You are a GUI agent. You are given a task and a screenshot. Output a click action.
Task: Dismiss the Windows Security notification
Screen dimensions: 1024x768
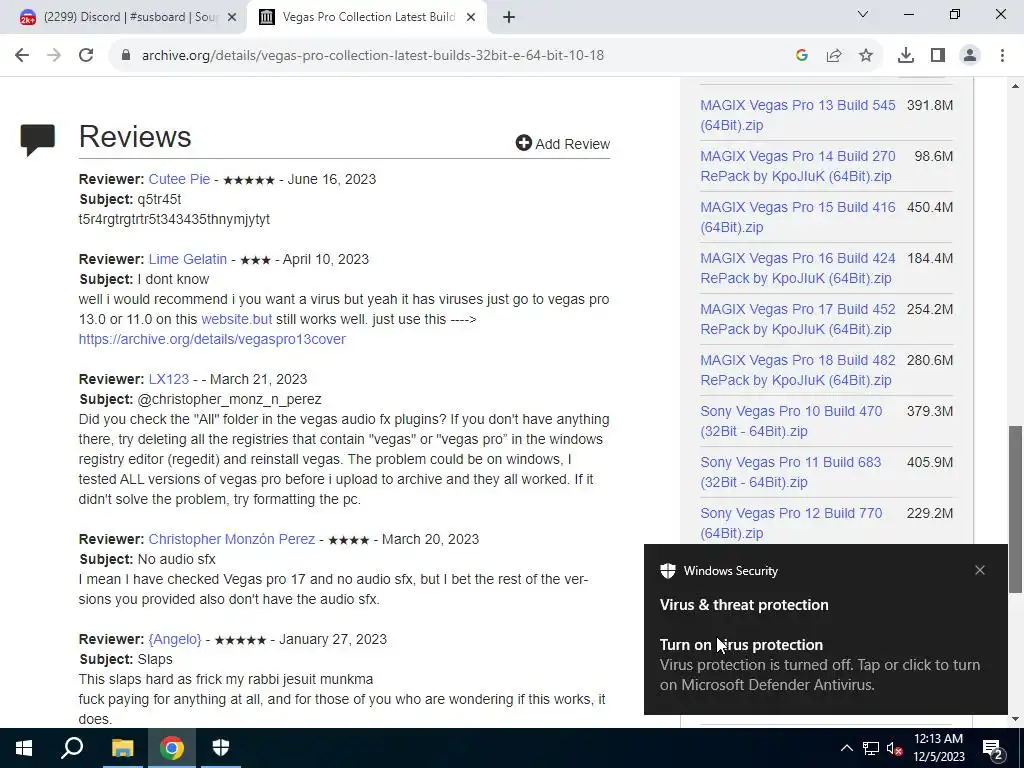click(980, 570)
